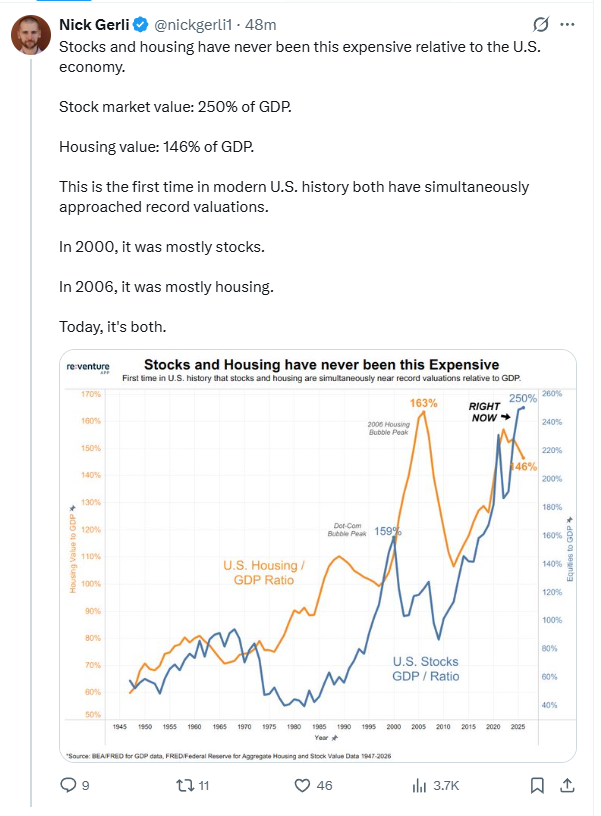This screenshot has height=816, width=601.
Task: Click the reventure logo in chart
Action: click(x=88, y=367)
